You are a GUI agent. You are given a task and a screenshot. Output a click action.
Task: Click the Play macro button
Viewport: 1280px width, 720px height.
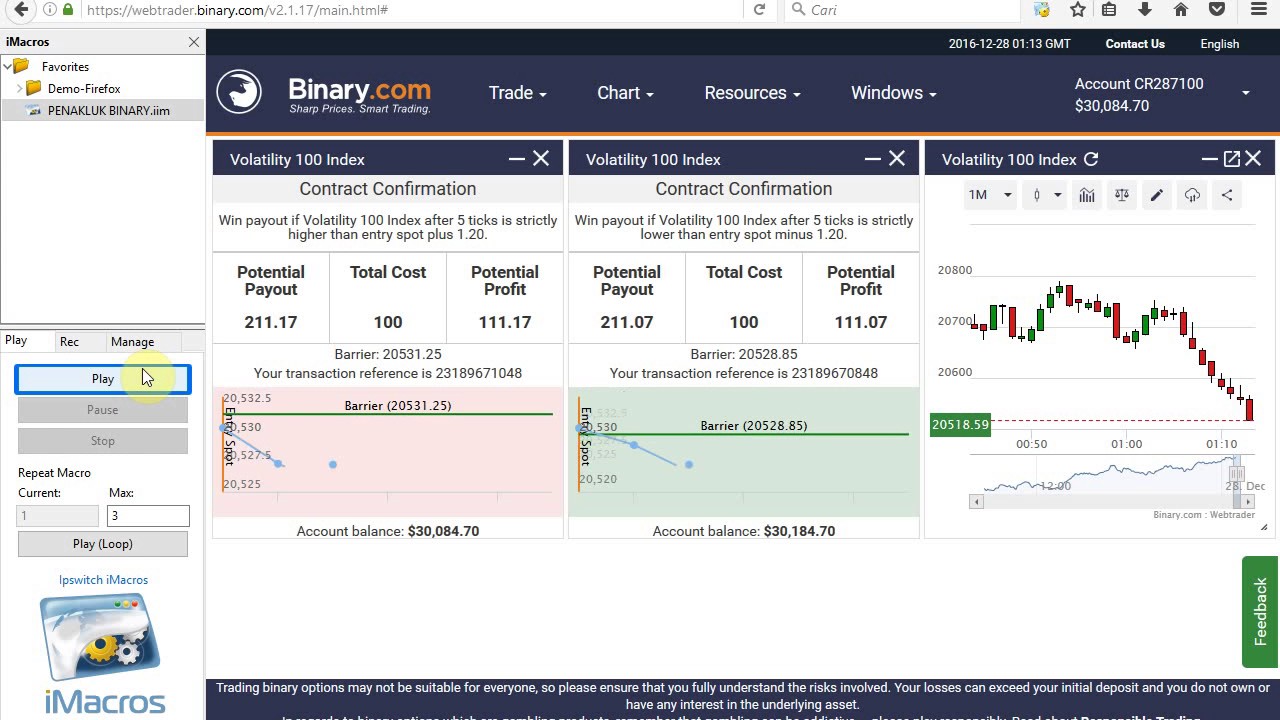103,379
